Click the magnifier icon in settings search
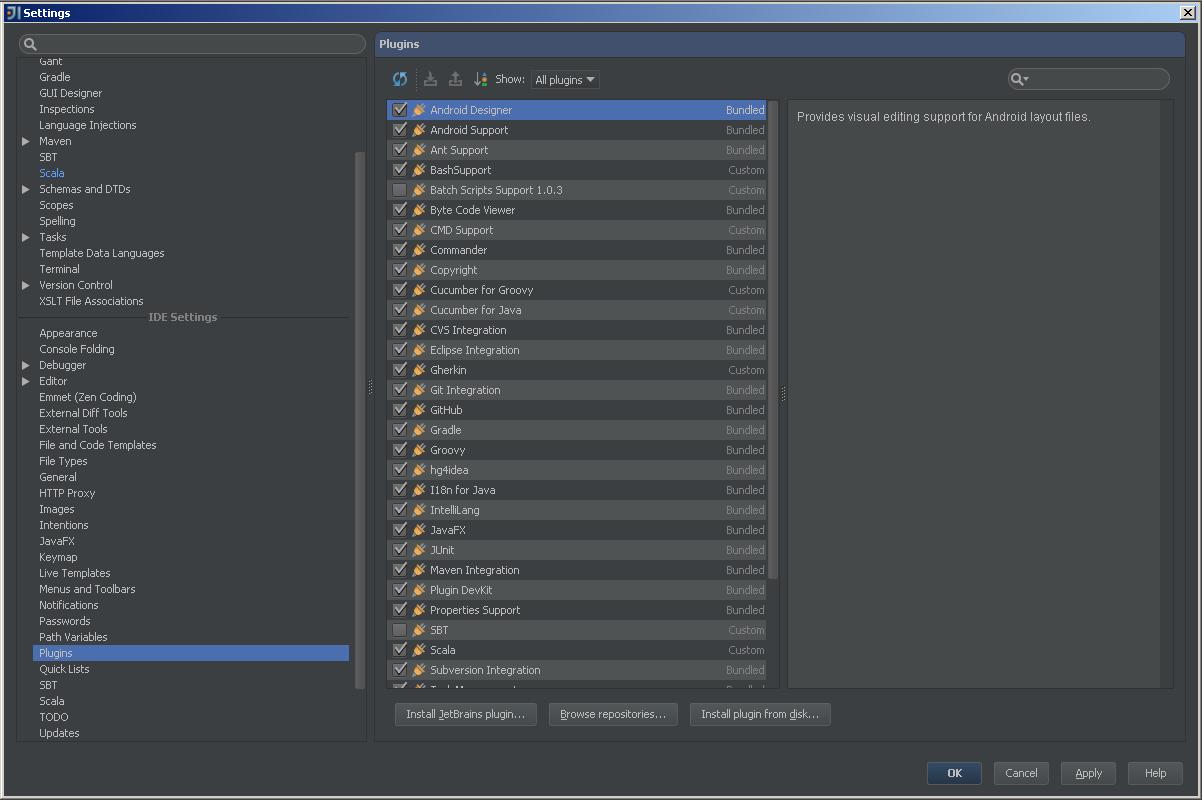The width and height of the screenshot is (1202, 800). tap(30, 44)
